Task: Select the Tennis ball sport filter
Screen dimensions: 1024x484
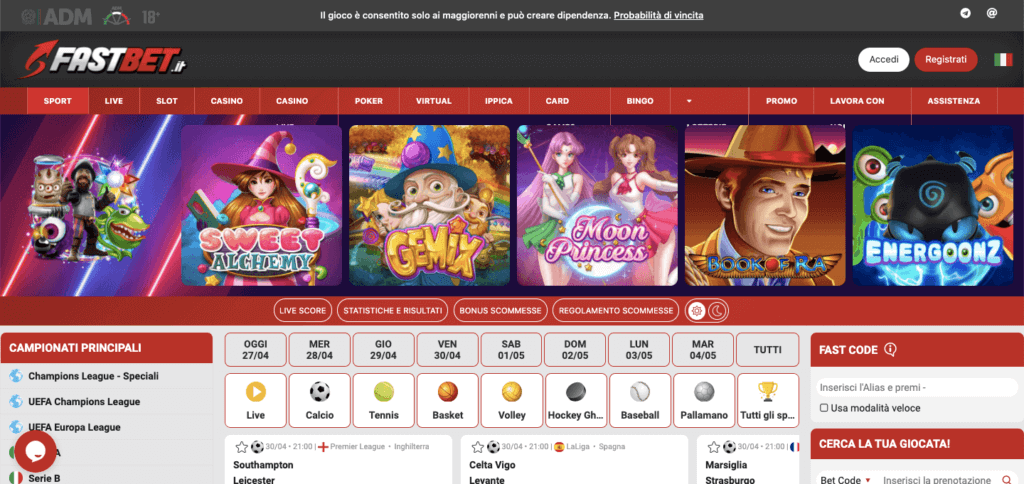Action: 383,400
